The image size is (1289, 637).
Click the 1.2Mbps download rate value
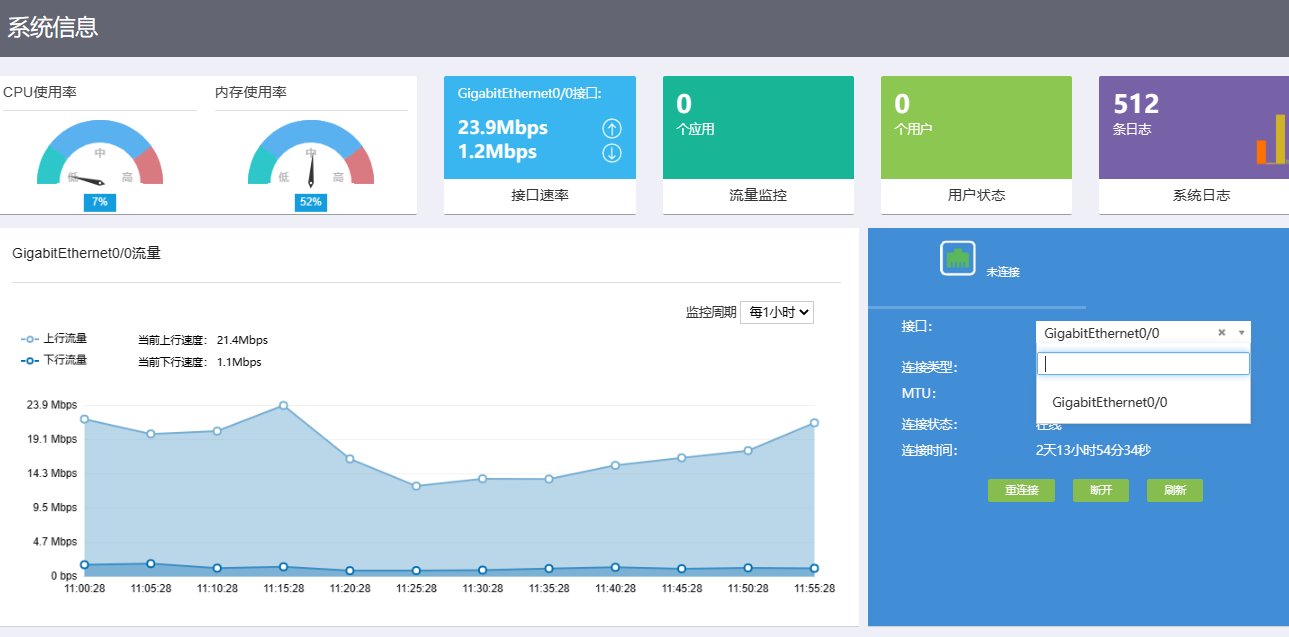[497, 152]
